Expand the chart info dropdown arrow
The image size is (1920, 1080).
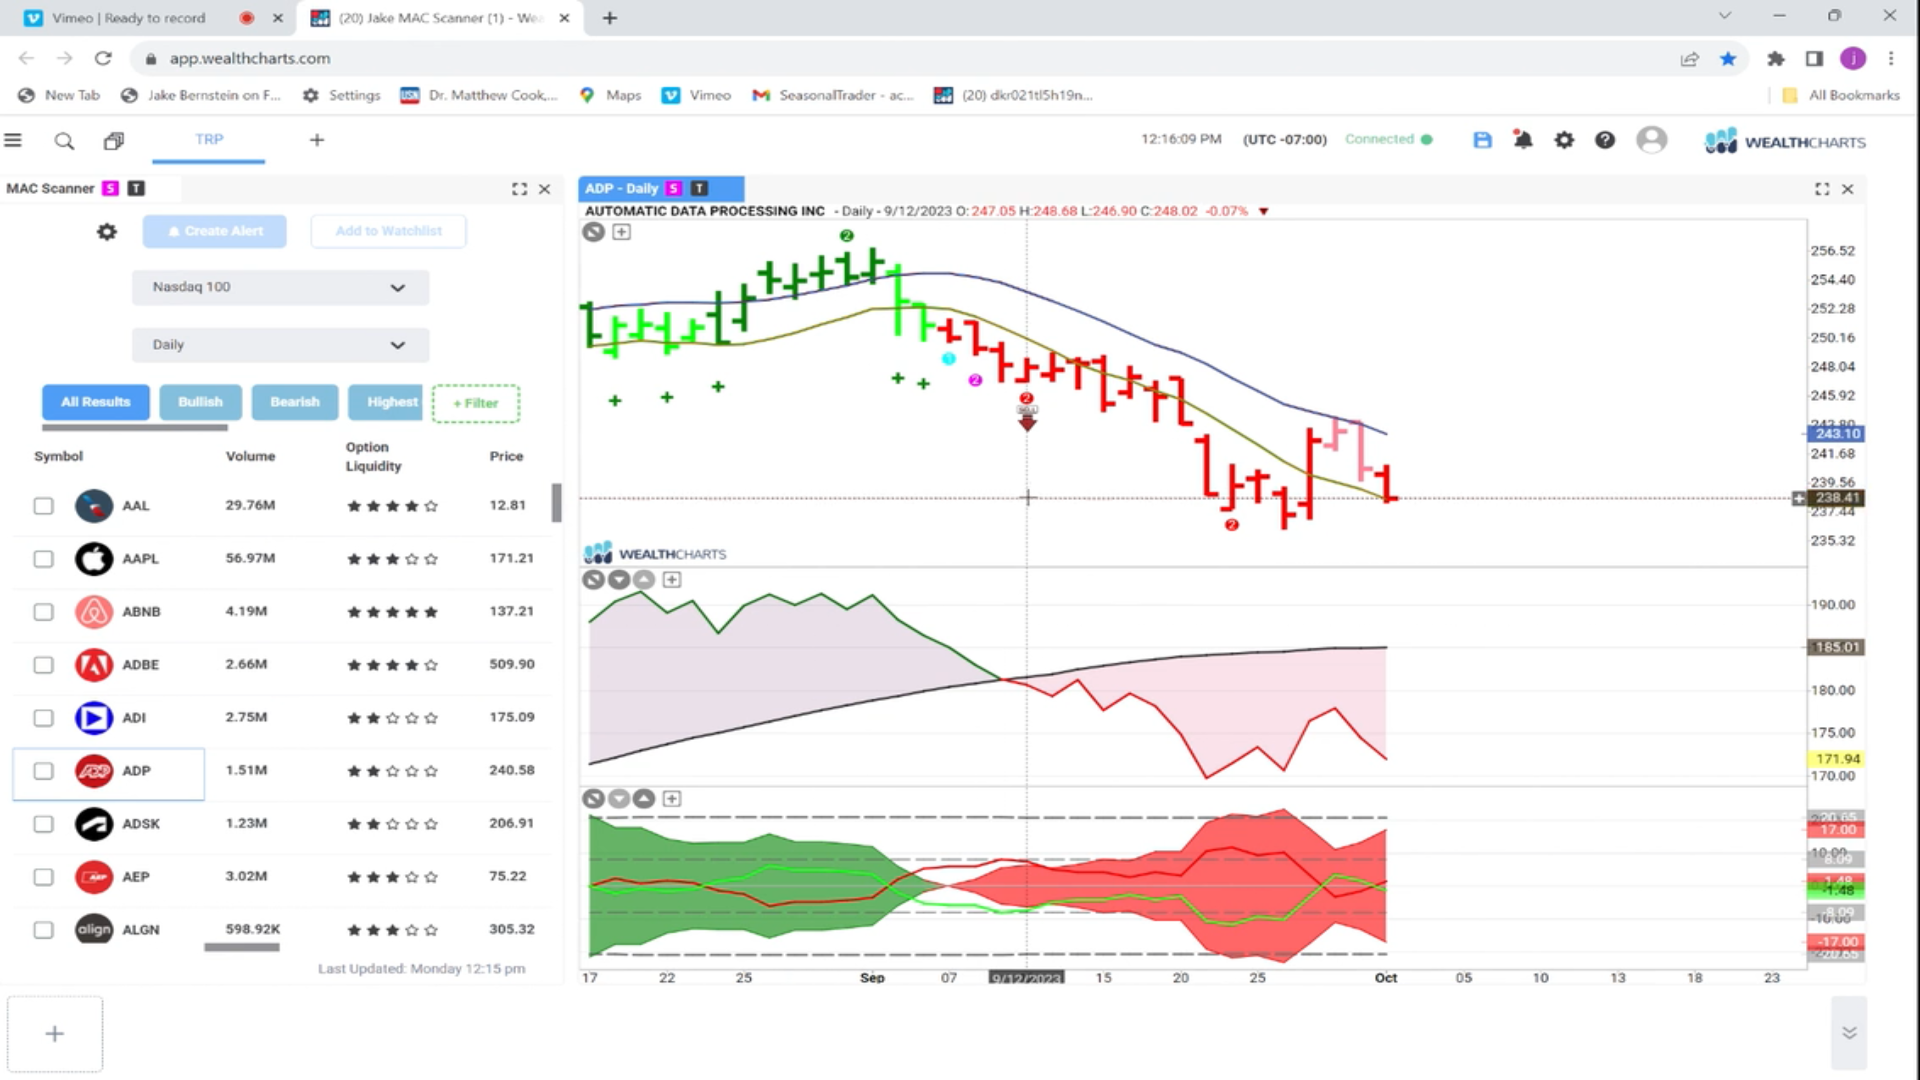tap(1264, 212)
